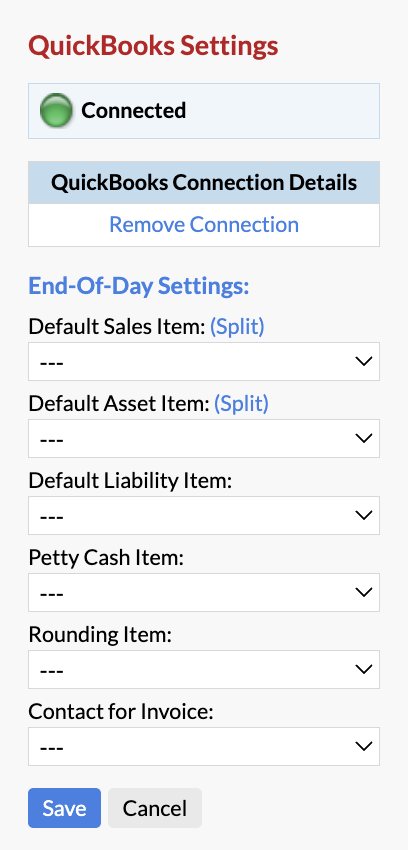Click Split link beside Default Asset Item
Screen dimensions: 408x850
point(241,404)
